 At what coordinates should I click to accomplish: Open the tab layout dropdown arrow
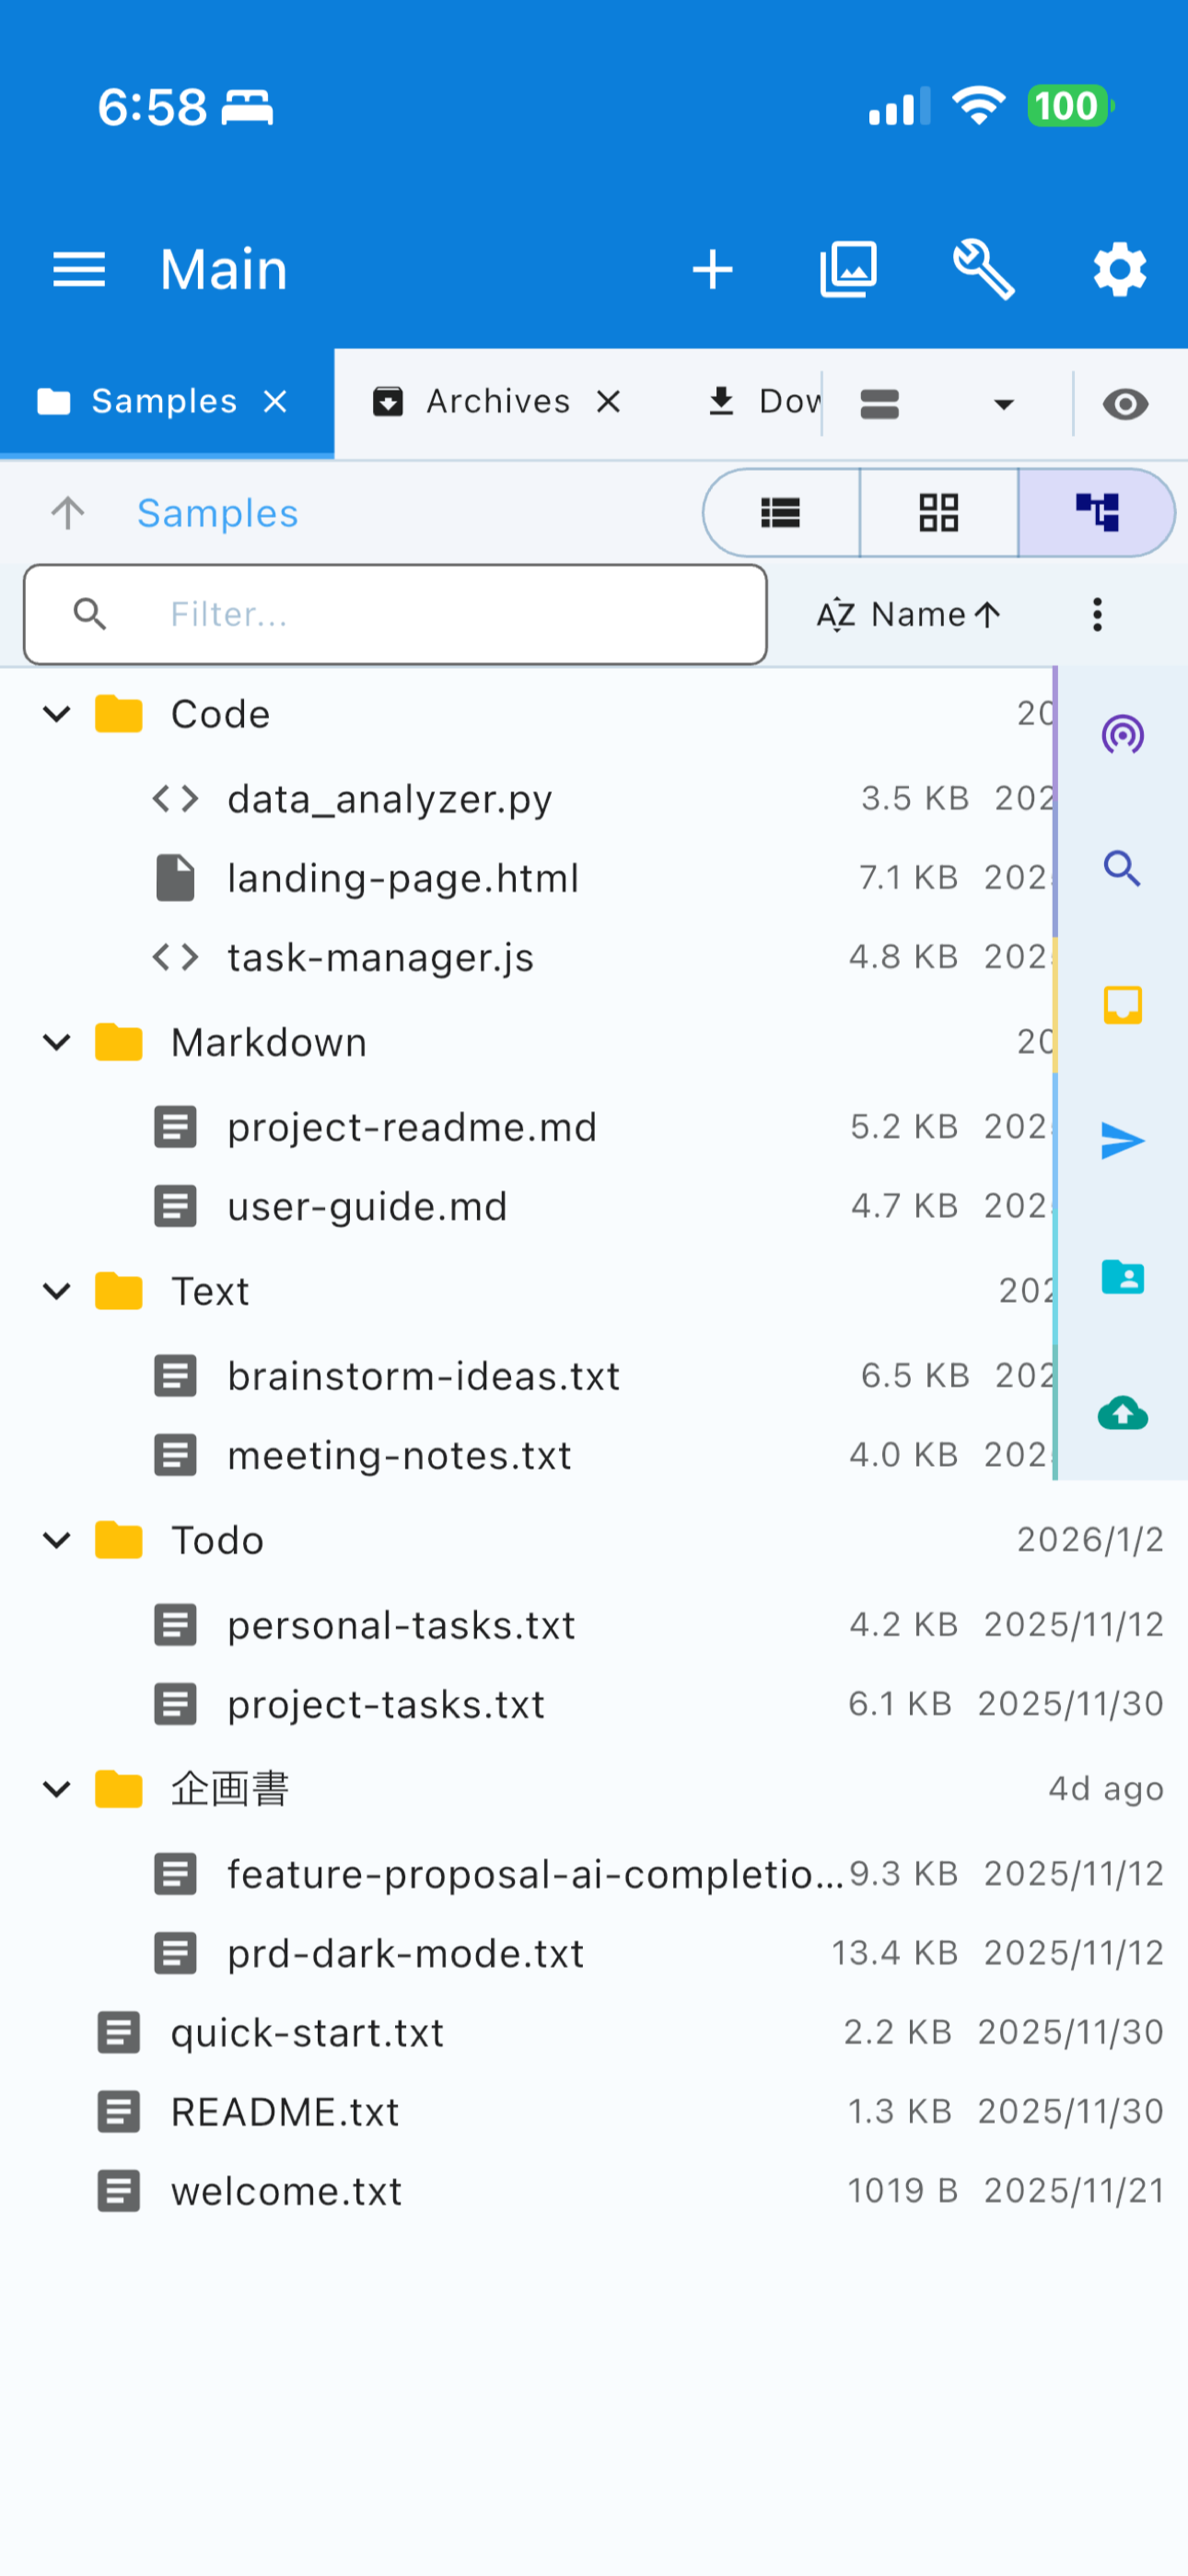click(1003, 404)
